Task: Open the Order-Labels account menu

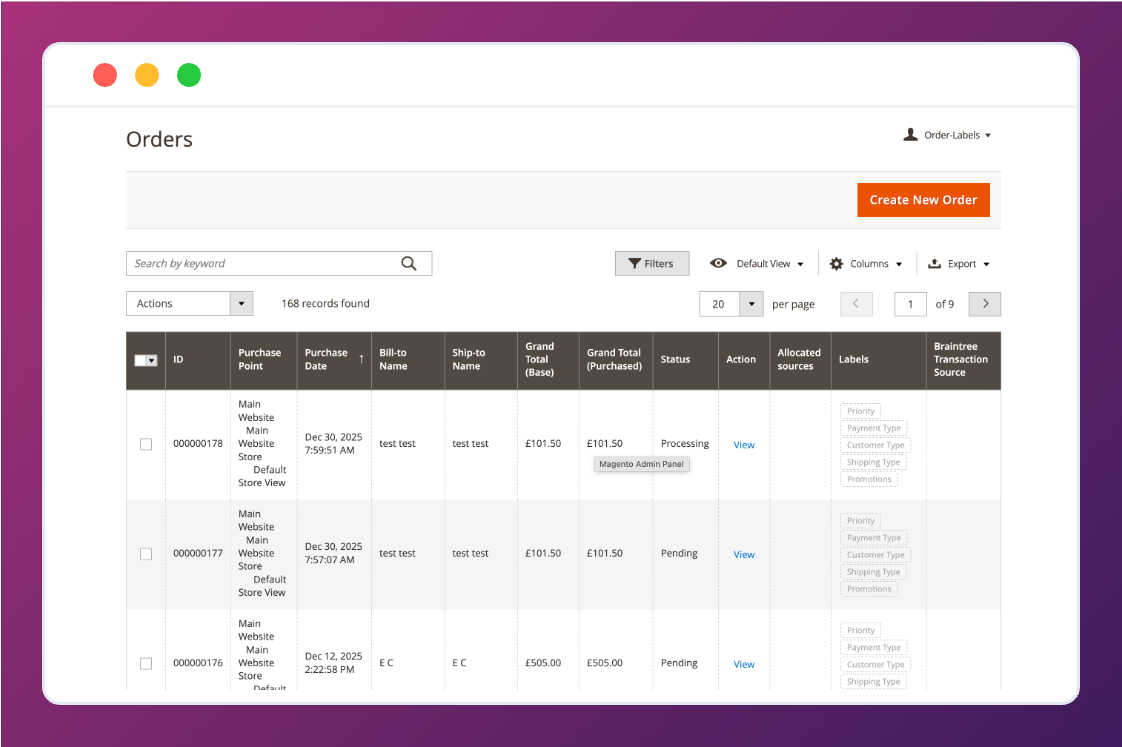Action: [947, 135]
